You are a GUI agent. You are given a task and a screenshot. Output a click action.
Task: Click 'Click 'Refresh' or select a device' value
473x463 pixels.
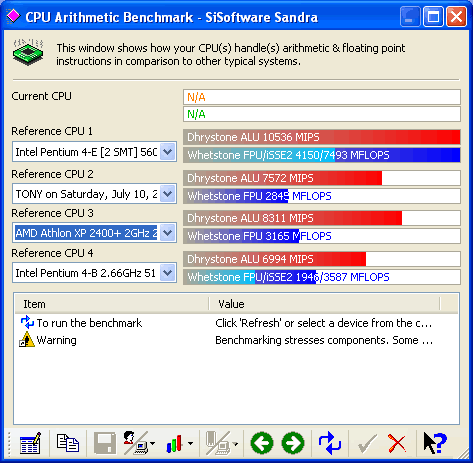(x=323, y=323)
